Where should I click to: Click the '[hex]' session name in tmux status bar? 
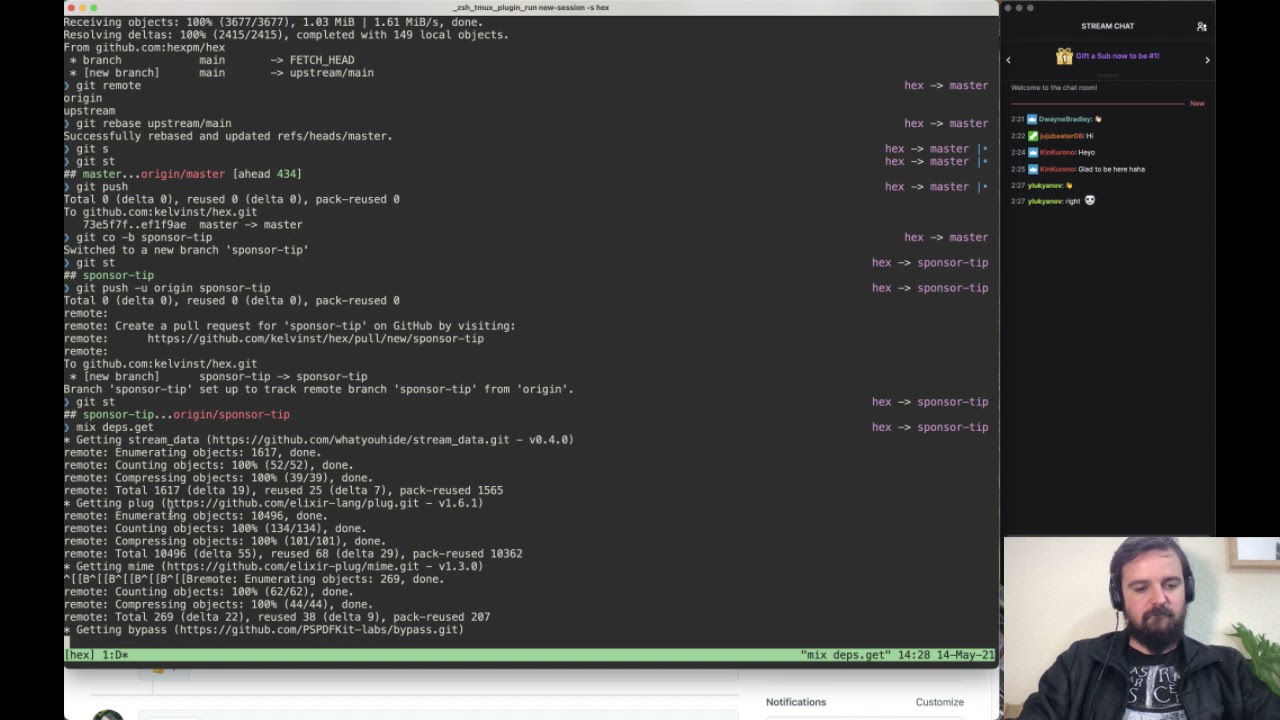[80, 655]
